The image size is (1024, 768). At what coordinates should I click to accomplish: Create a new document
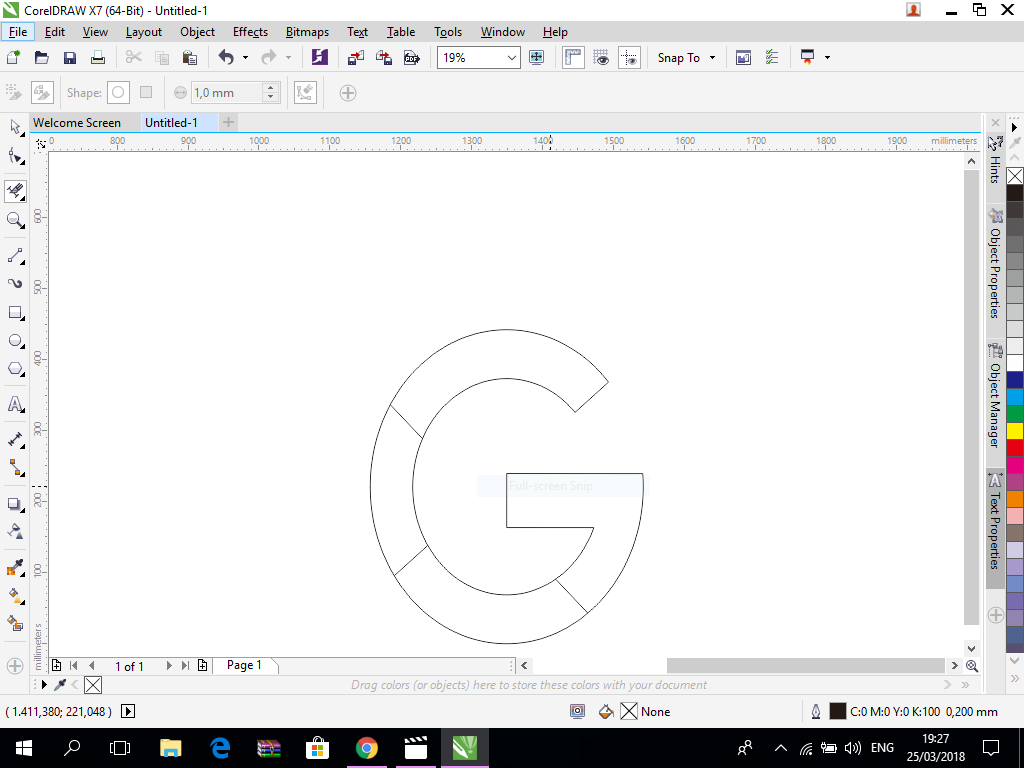[13, 57]
